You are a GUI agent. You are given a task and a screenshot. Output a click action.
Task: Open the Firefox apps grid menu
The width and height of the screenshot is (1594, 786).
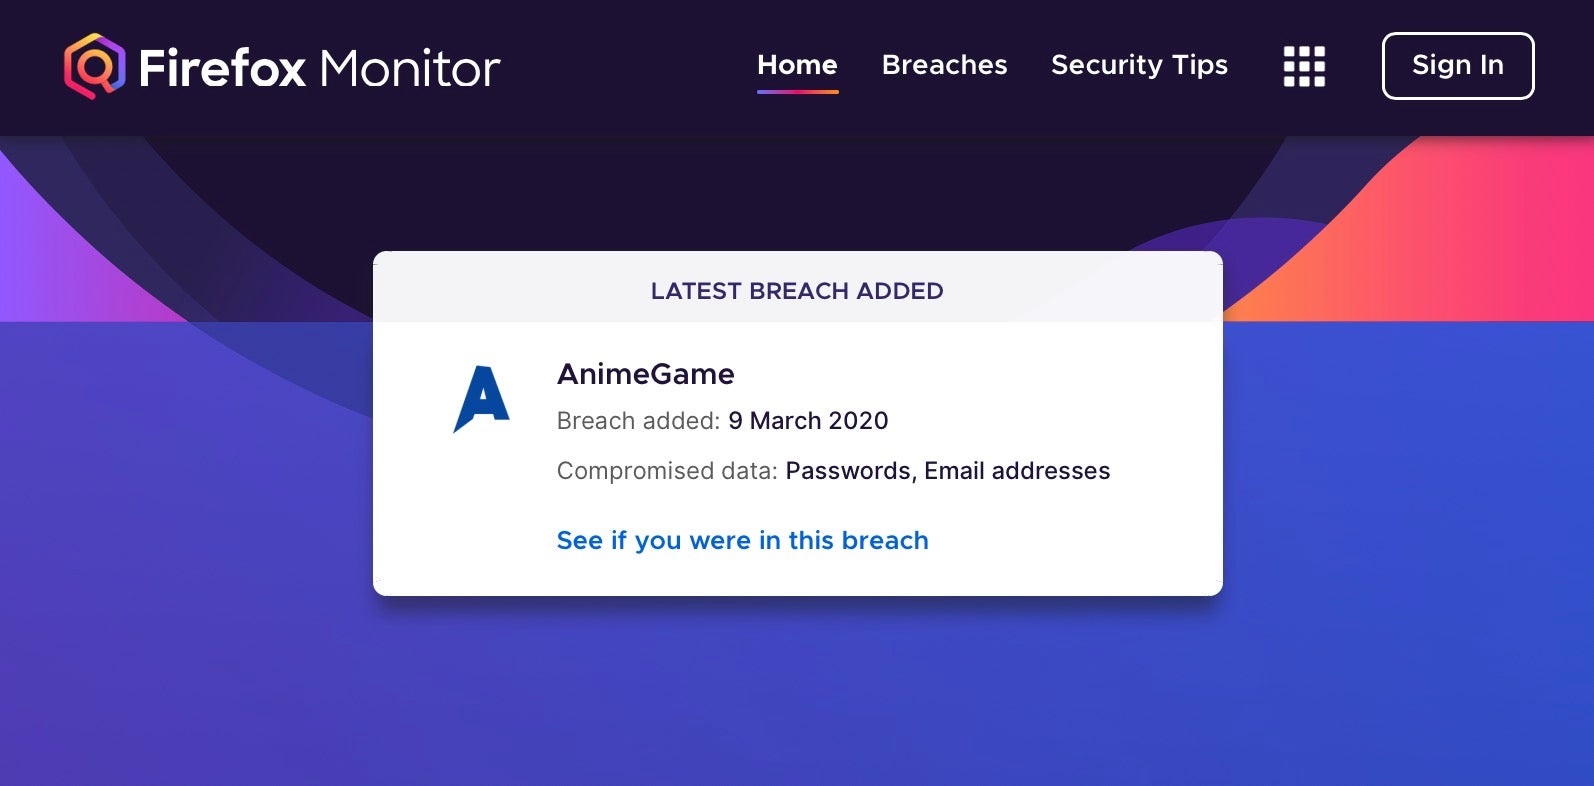(x=1304, y=67)
